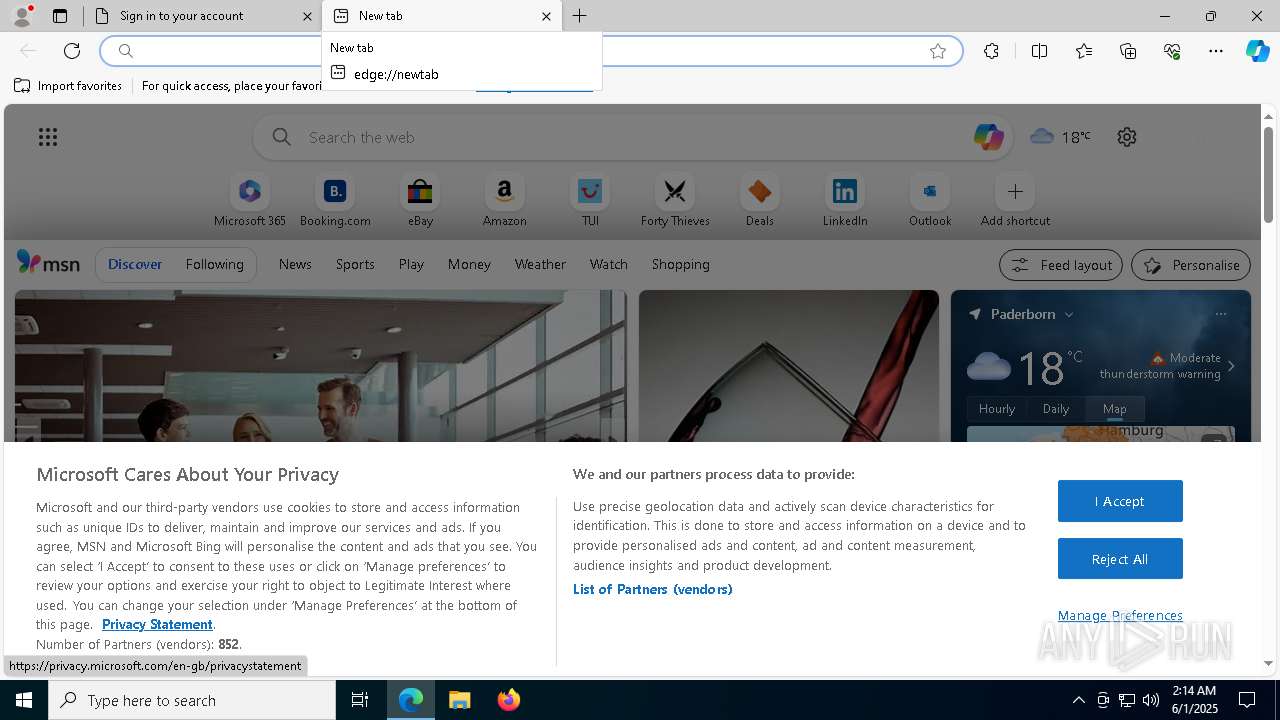Open the Shopping category
1280x720 pixels.
tap(681, 264)
